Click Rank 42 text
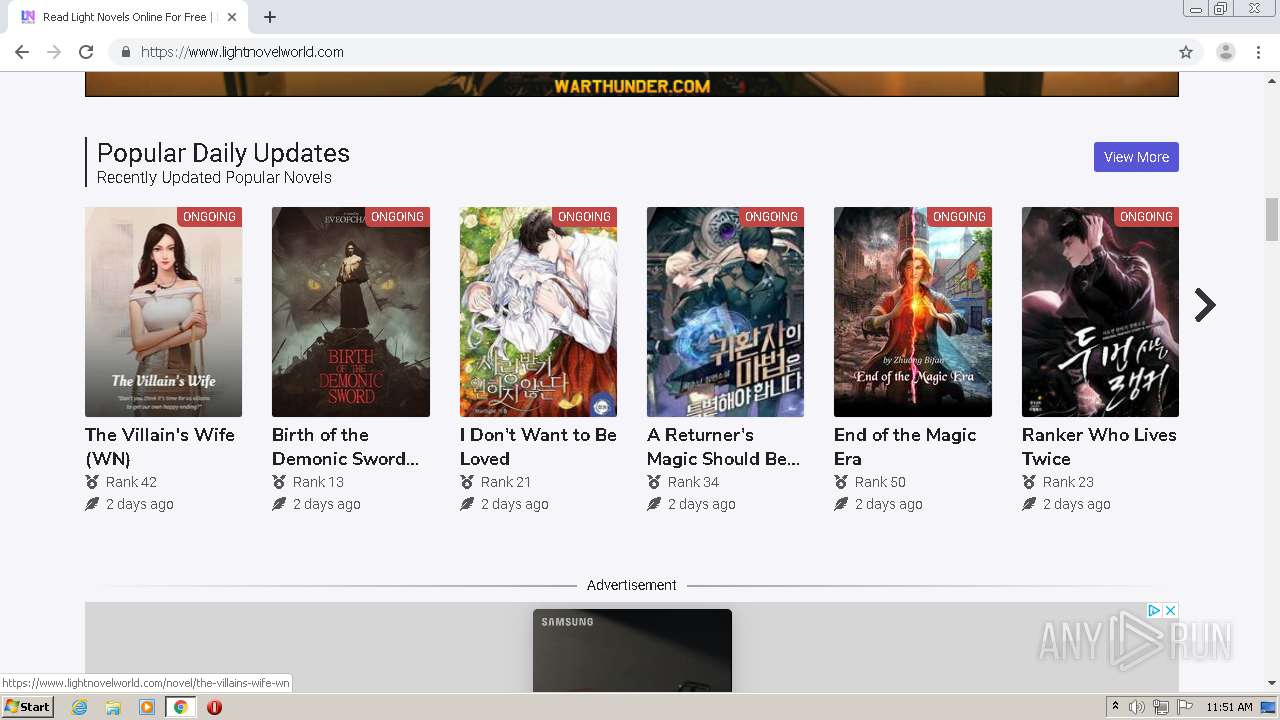This screenshot has width=1280, height=720. (x=131, y=482)
